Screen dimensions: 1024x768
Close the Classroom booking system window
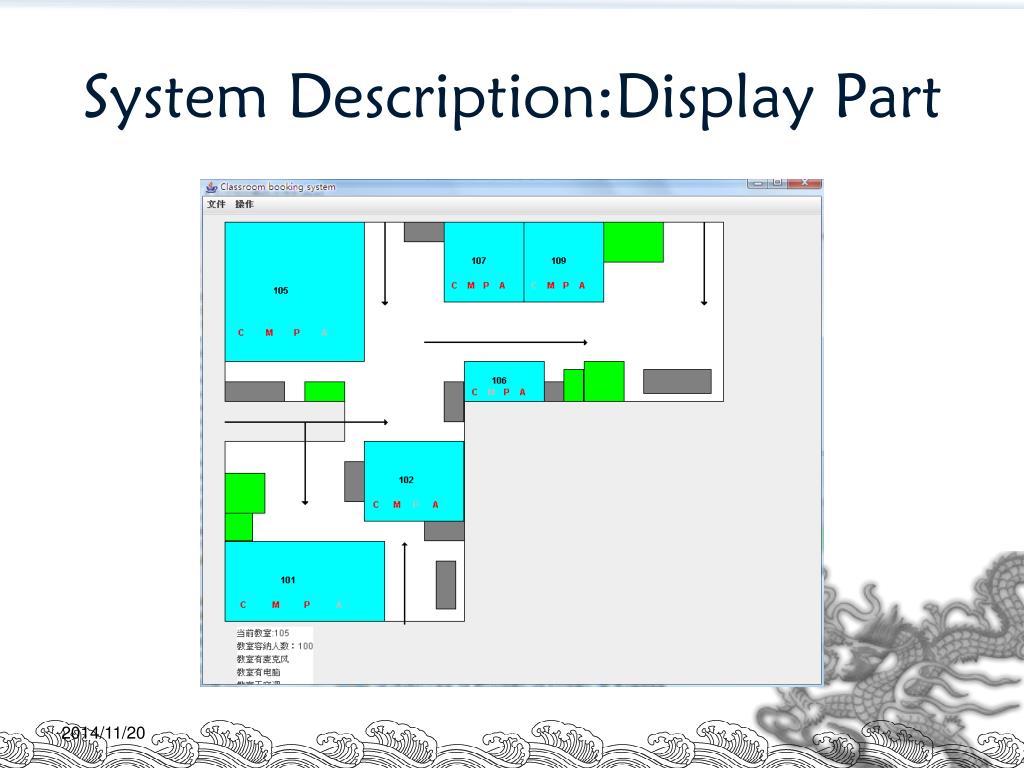[x=805, y=183]
